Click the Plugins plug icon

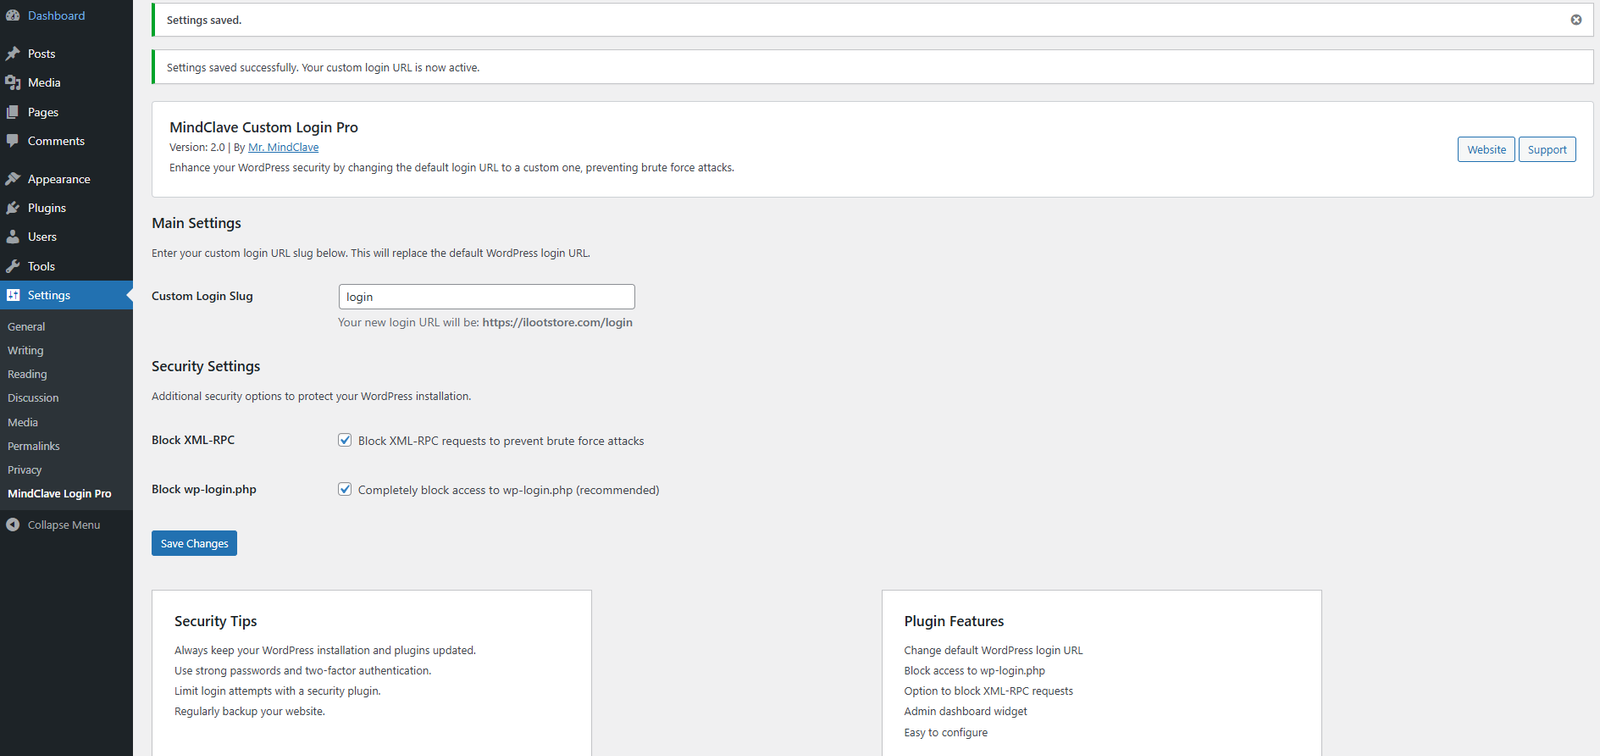(13, 208)
